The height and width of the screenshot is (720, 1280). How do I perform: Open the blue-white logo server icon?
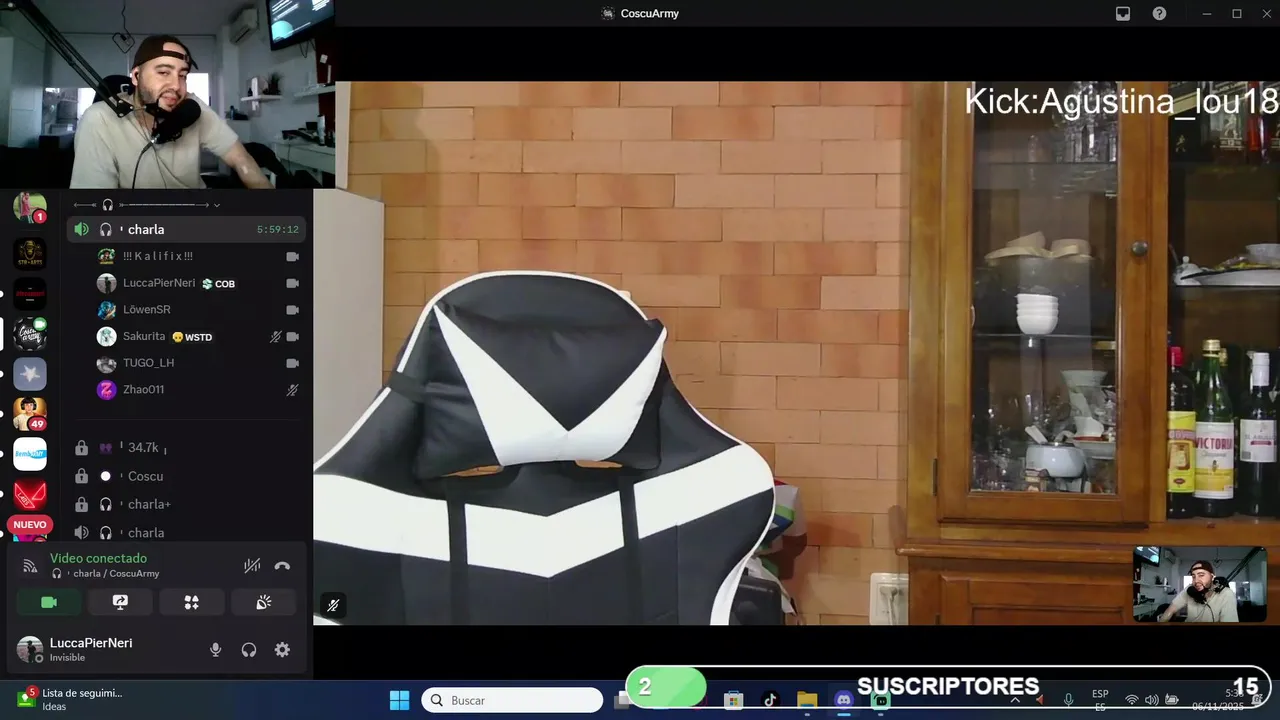(x=30, y=454)
